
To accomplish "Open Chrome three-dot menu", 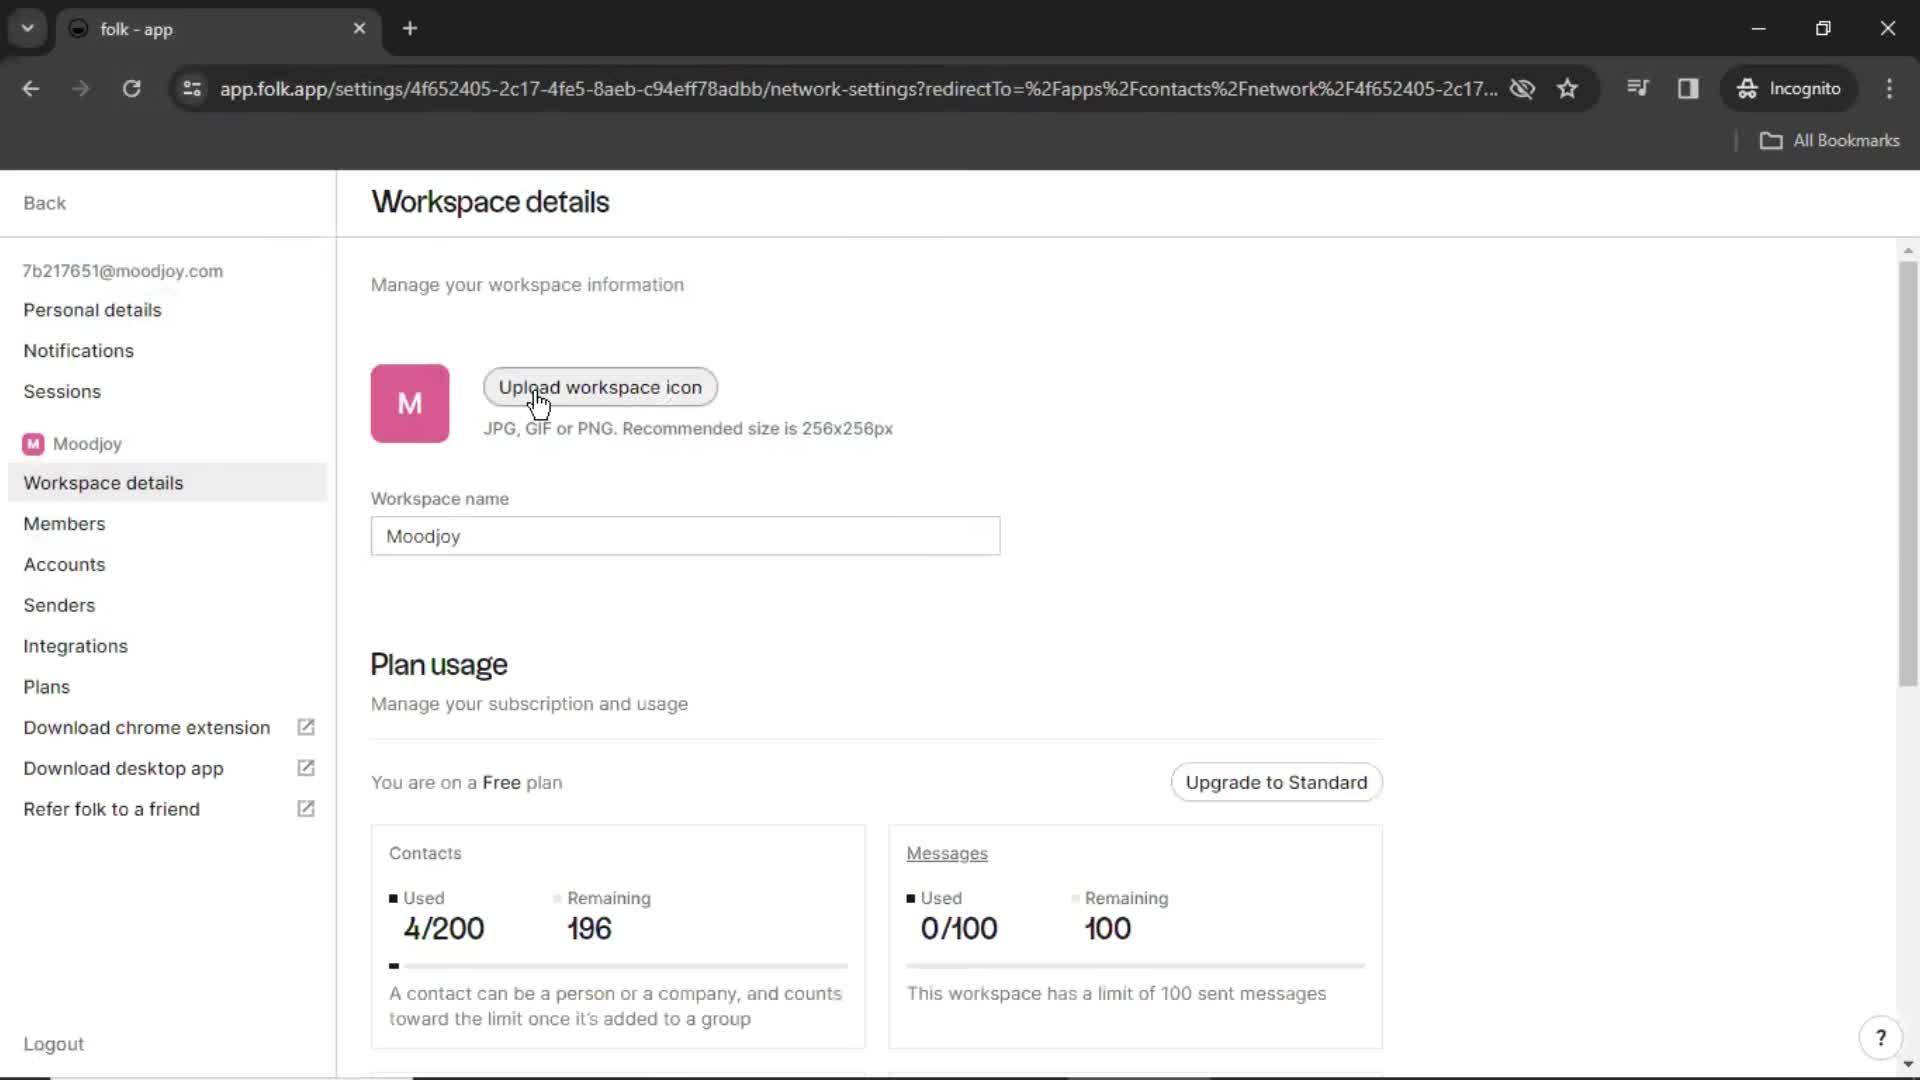I will pos(1889,89).
